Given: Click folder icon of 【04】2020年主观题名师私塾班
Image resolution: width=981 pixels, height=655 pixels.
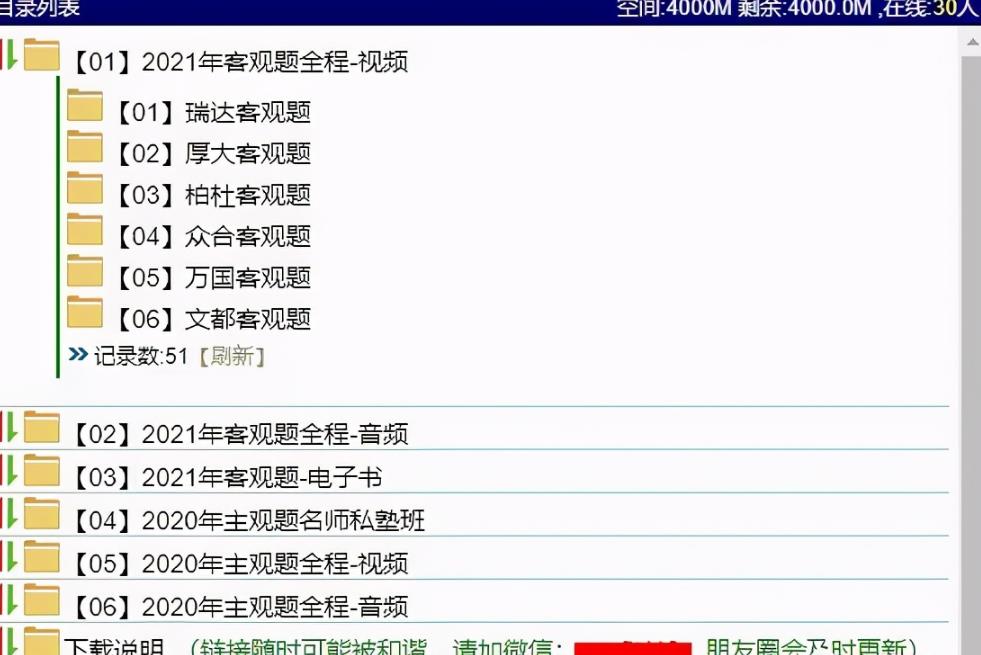Looking at the screenshot, I should (42, 514).
